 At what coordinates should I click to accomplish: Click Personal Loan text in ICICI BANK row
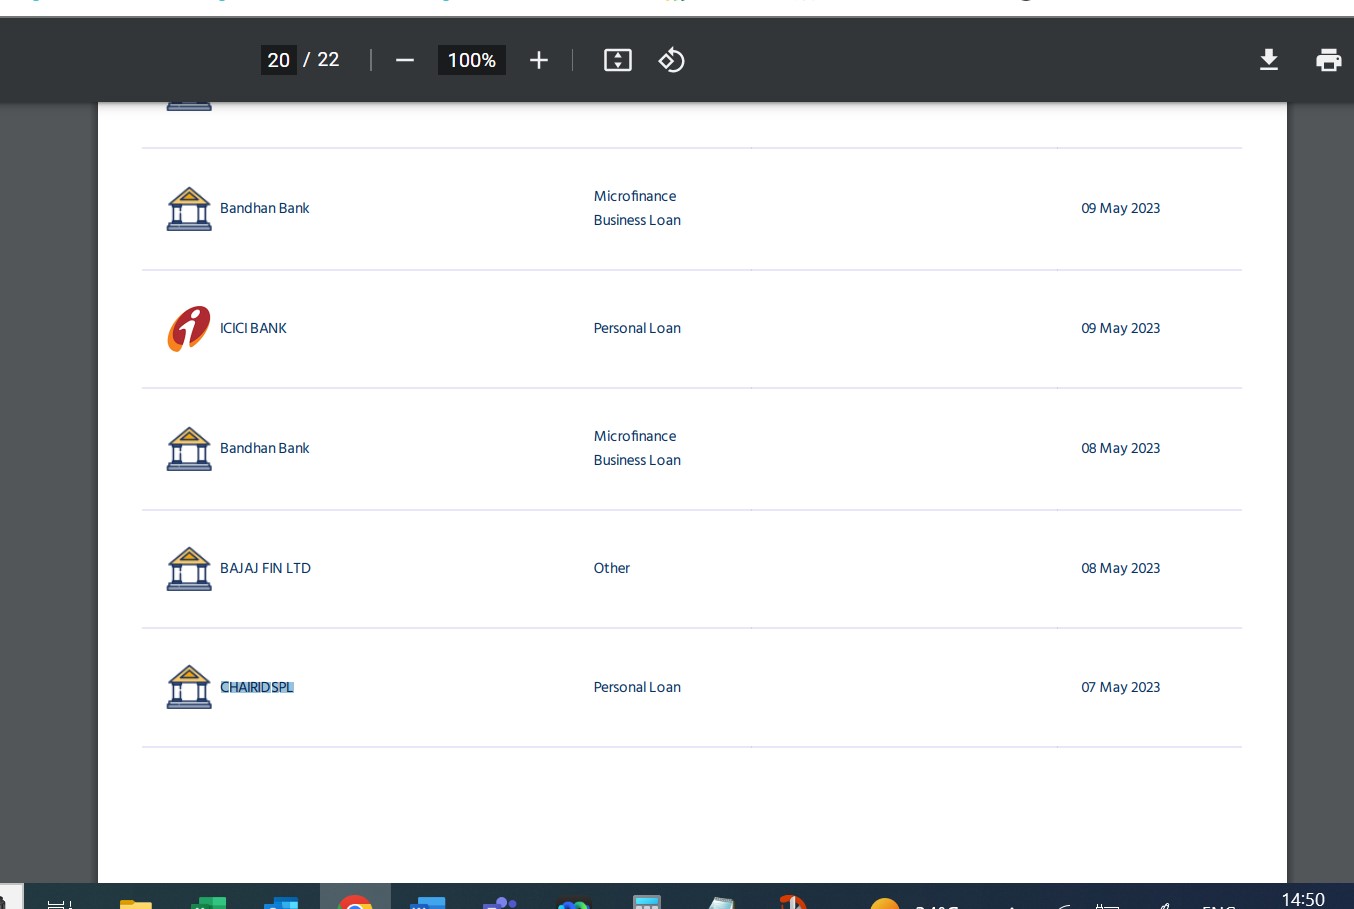[637, 329]
